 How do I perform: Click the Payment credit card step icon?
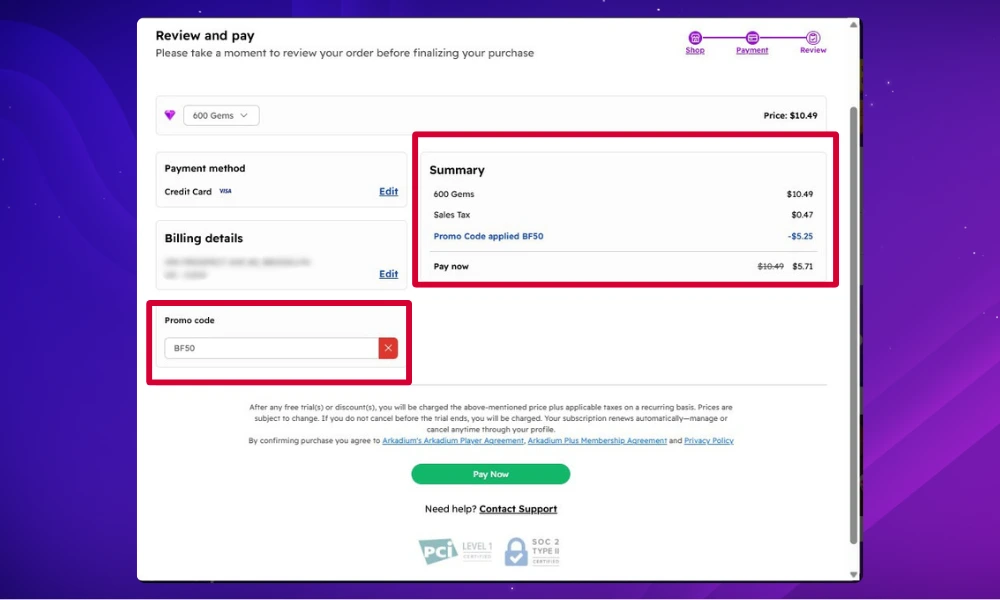coord(752,36)
